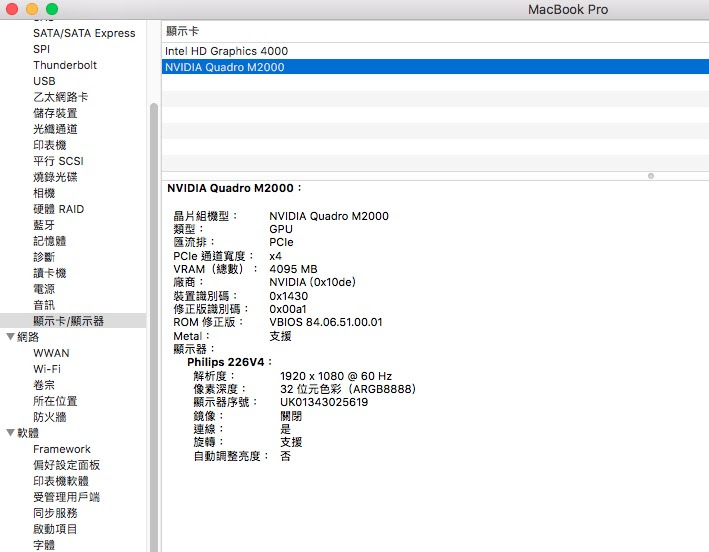The width and height of the screenshot is (709, 552).
Task: Click PCIe lane width value x4
Action: 275,256
